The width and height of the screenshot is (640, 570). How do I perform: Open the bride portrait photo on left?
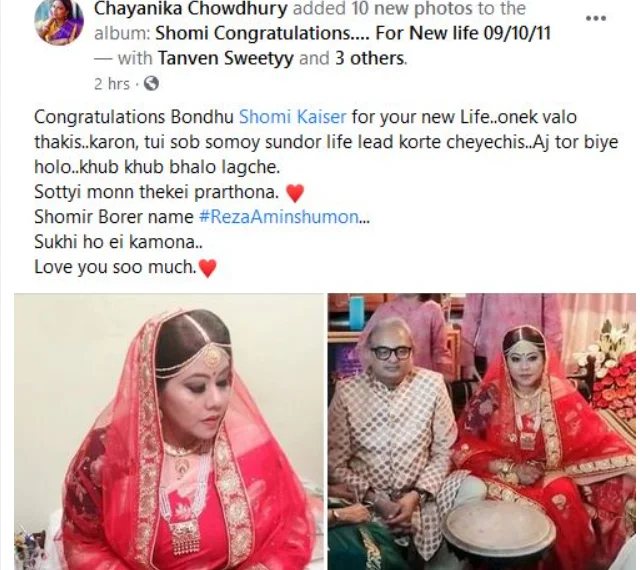(169, 432)
